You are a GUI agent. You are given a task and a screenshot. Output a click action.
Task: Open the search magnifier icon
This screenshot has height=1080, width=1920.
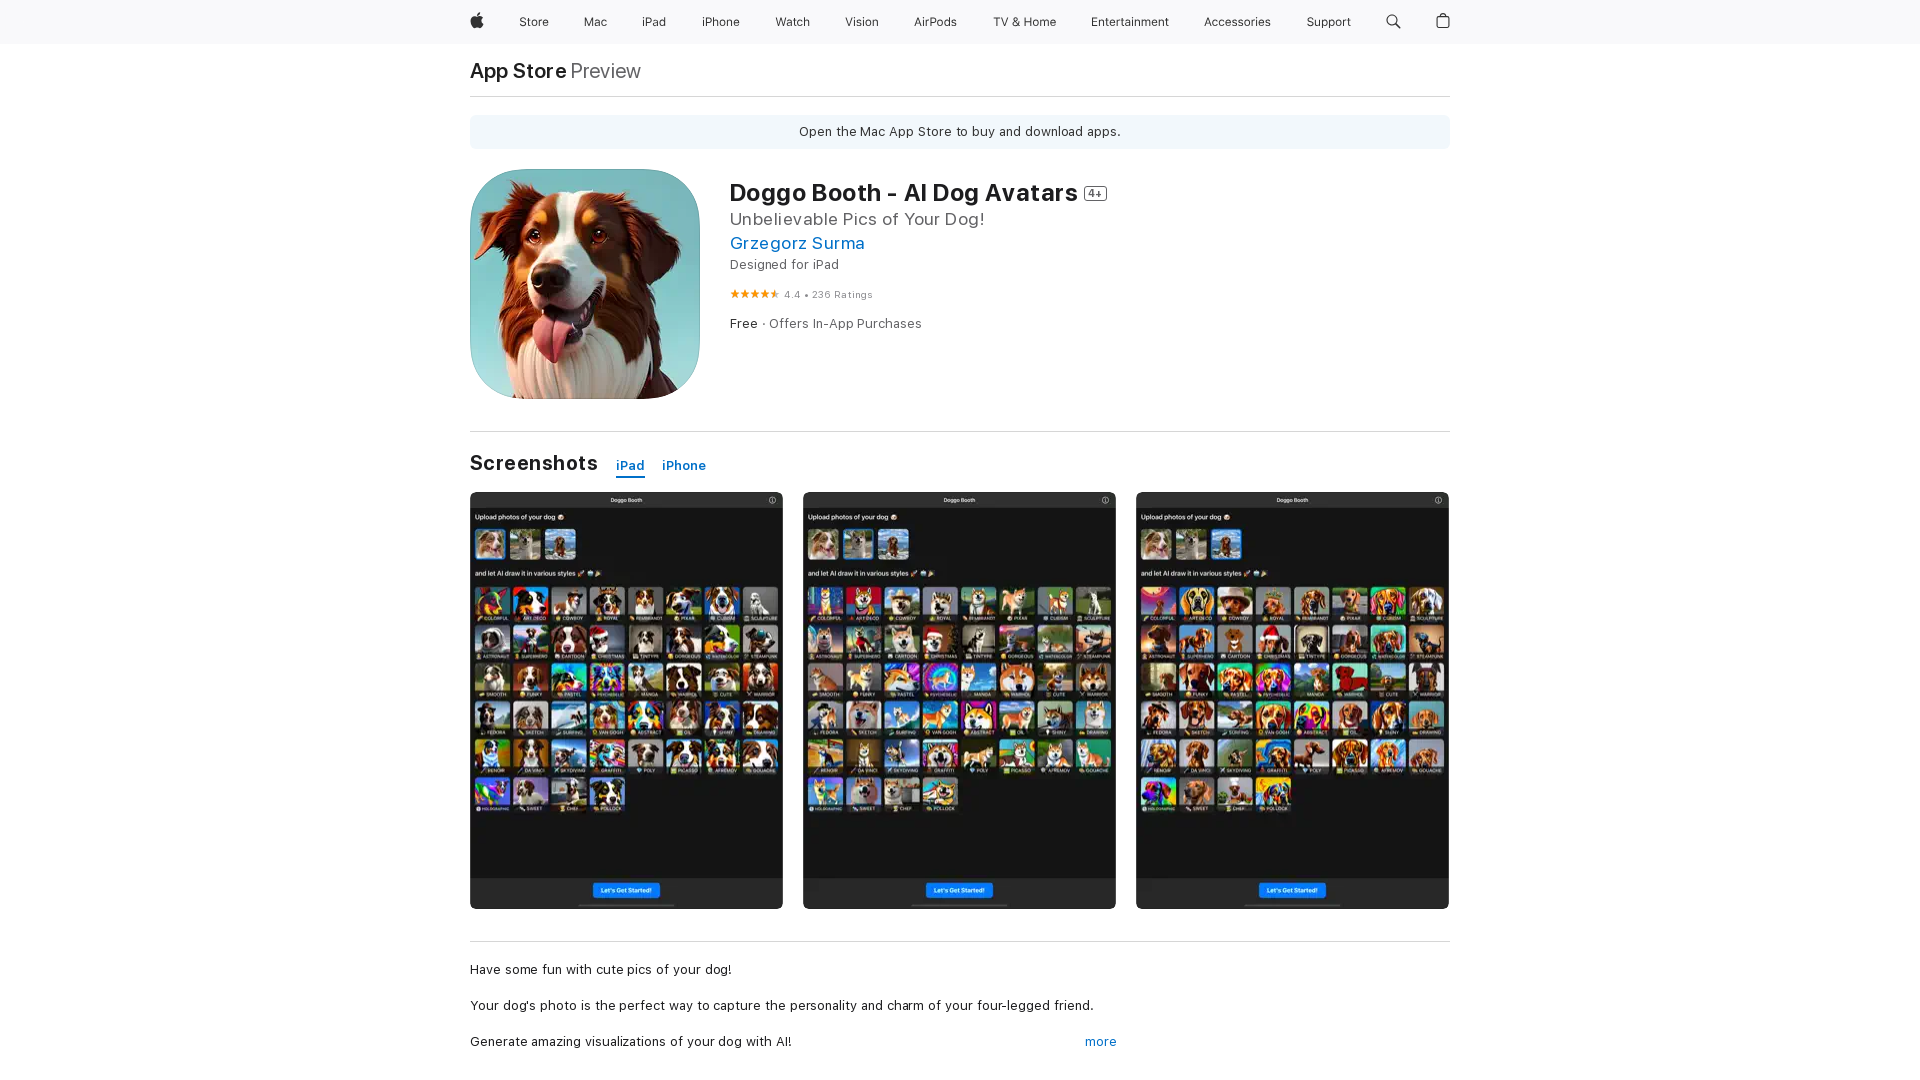1393,21
